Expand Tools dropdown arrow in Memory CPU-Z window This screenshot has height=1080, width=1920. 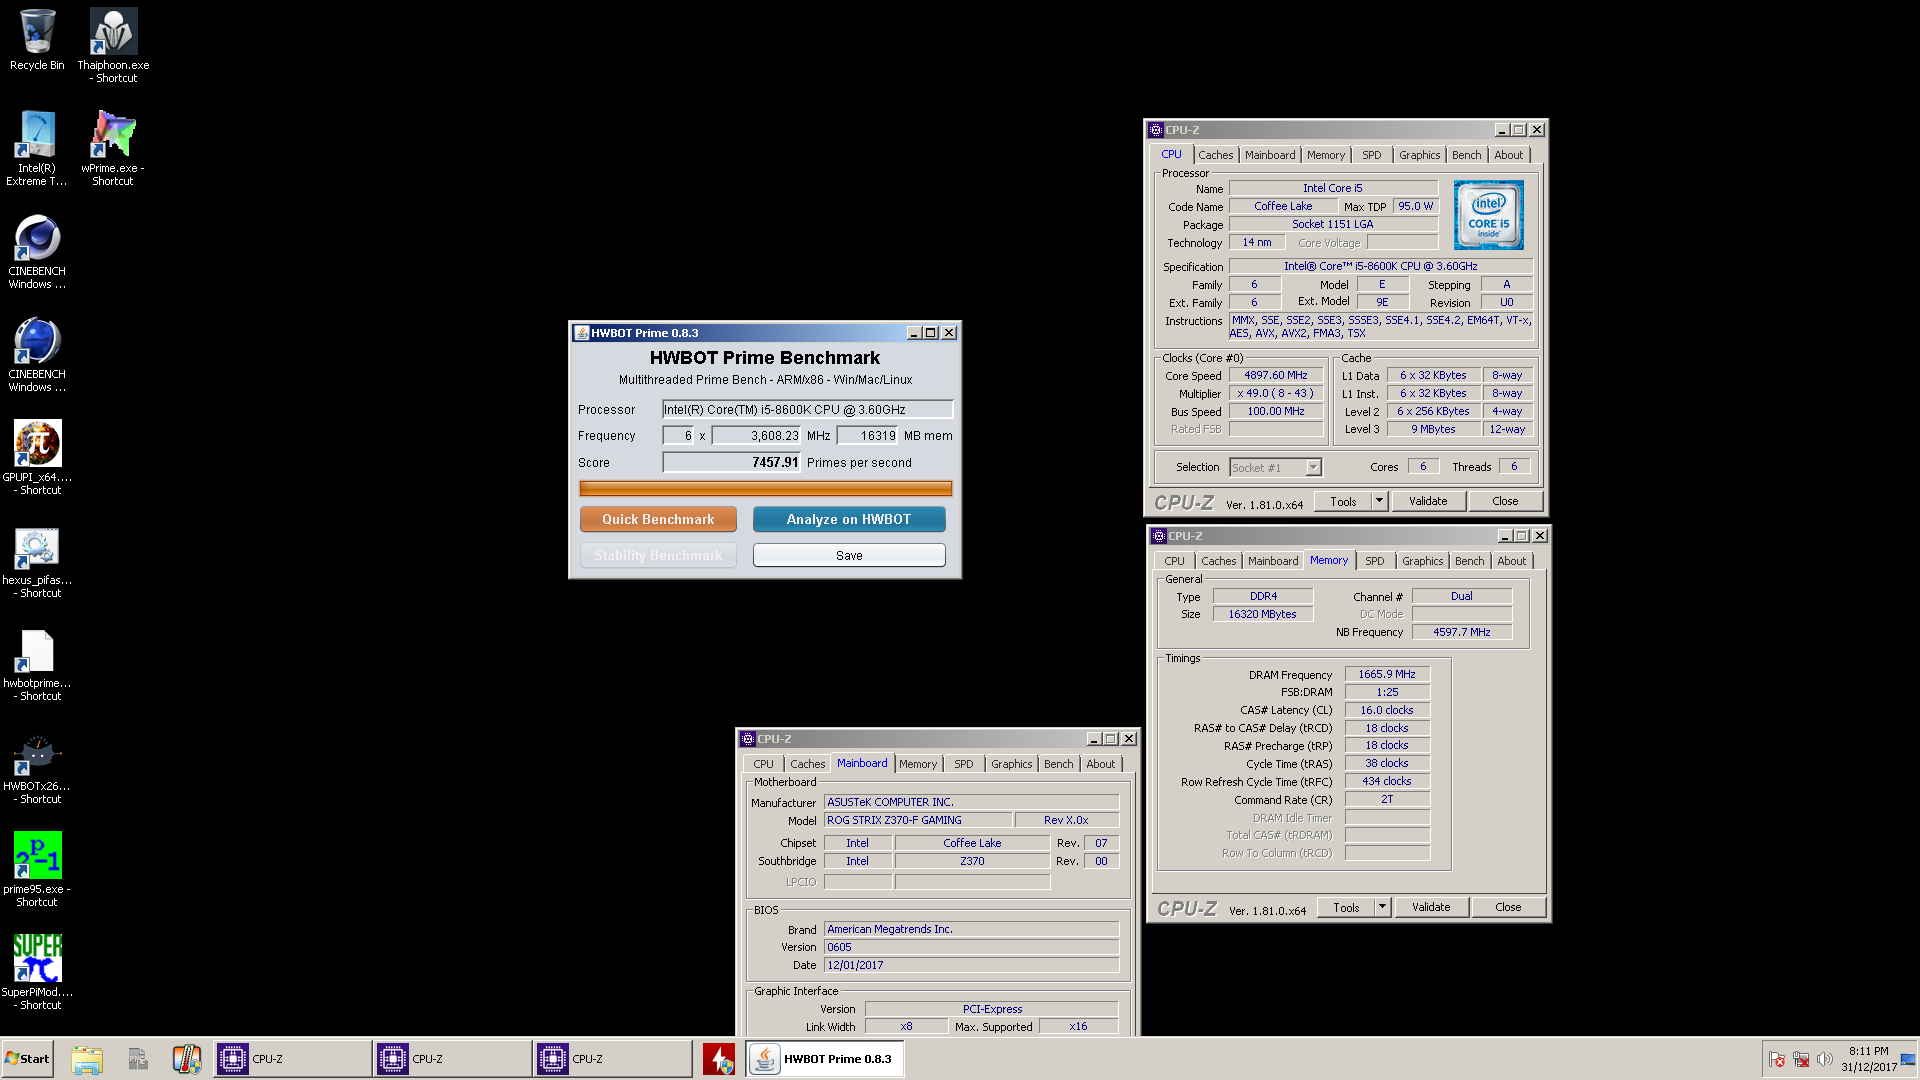(x=1383, y=907)
